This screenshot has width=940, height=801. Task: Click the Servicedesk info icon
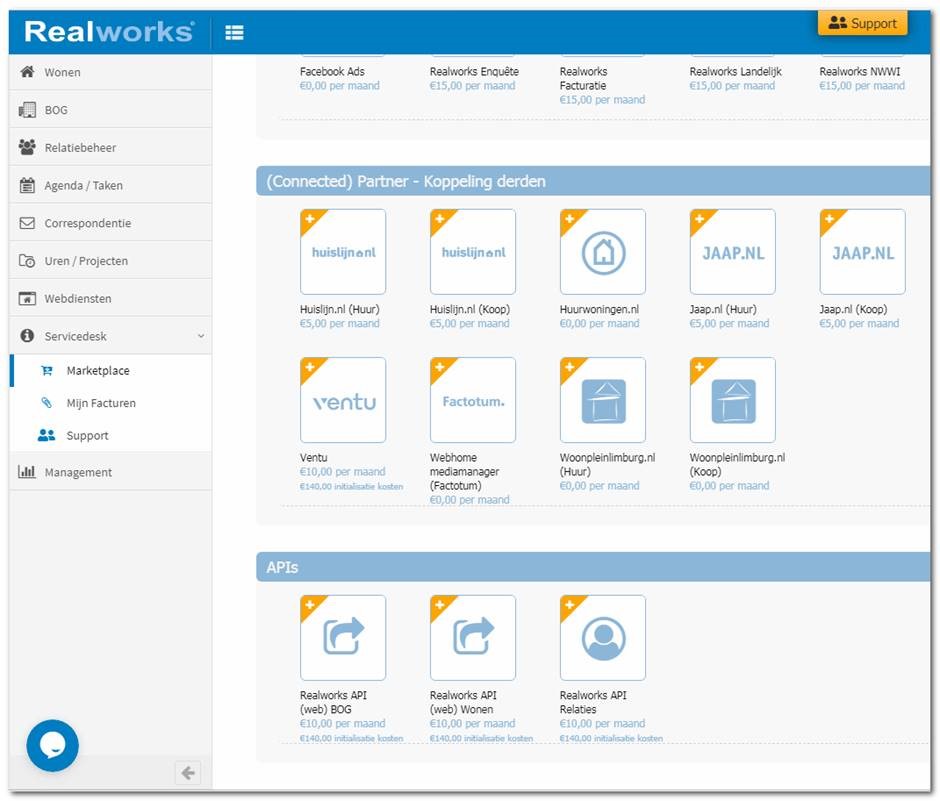click(27, 336)
